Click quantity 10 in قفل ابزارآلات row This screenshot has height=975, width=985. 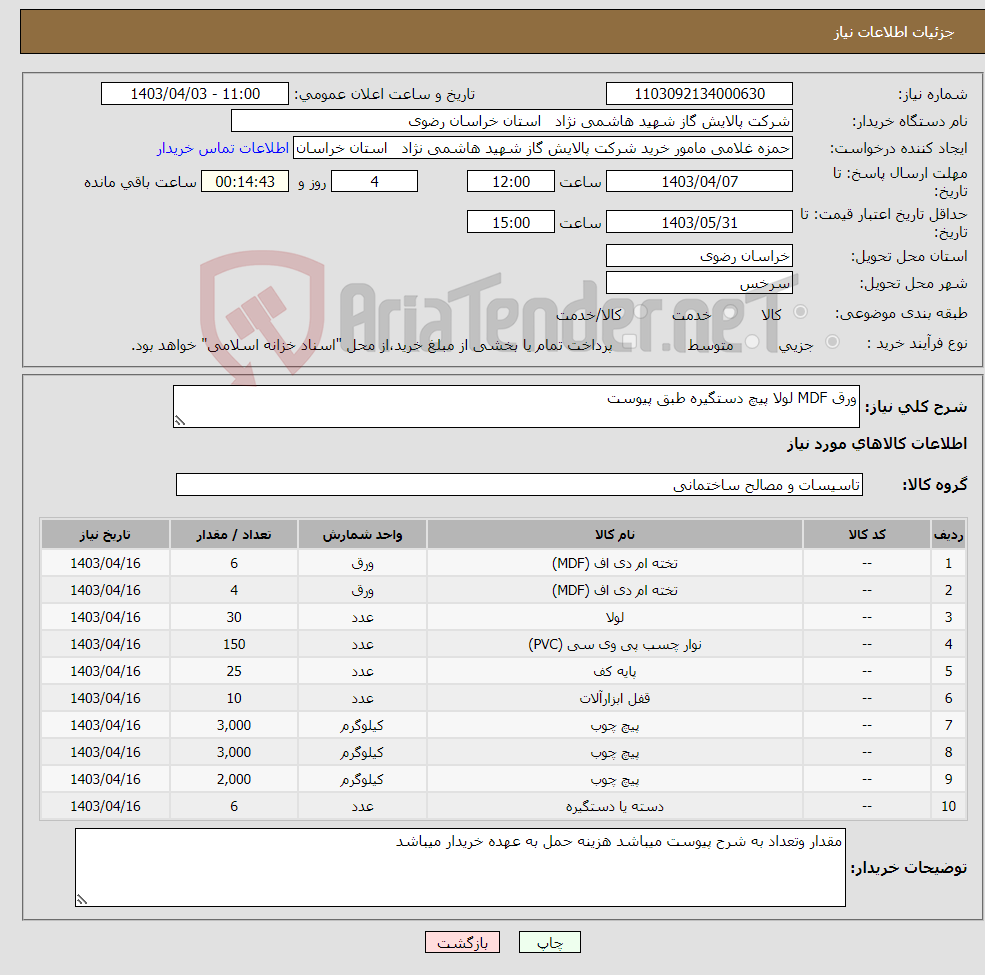[x=234, y=698]
